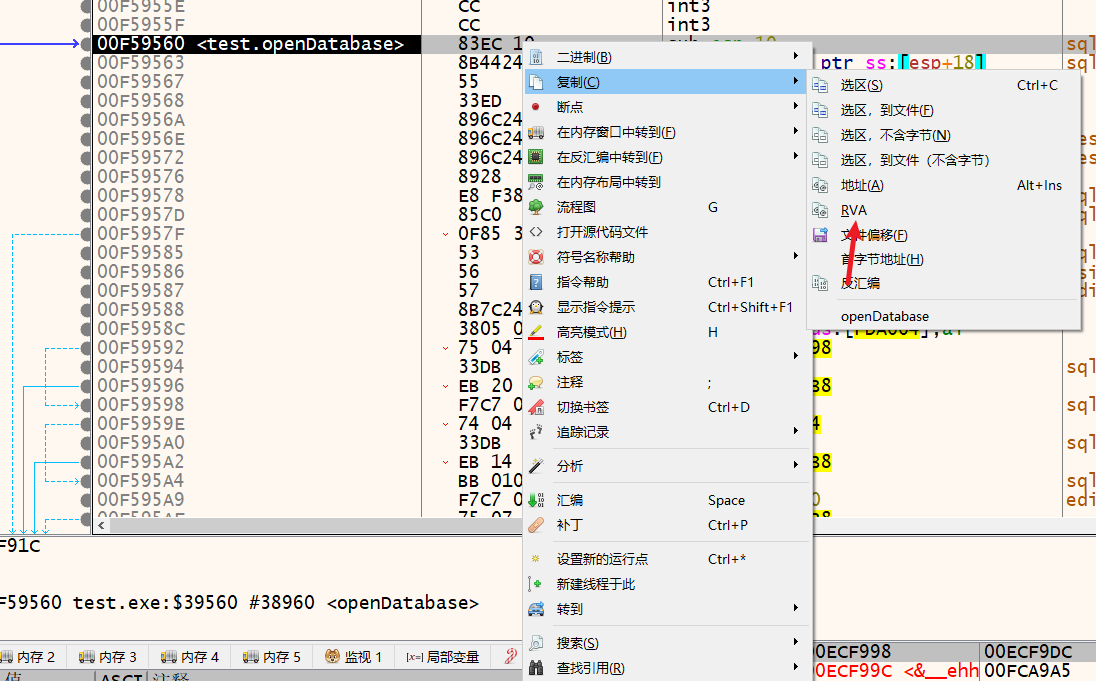This screenshot has height=681, width=1096.
Task: Select the 00F59560 test.openDatabase address row
Action: pos(250,44)
